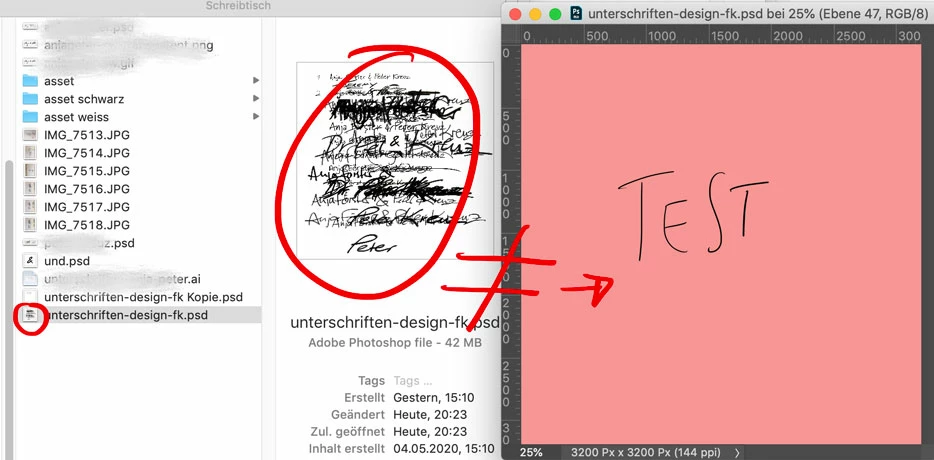This screenshot has width=934, height=460.
Task: Expand the asset schwarz folder arrow
Action: (256, 99)
